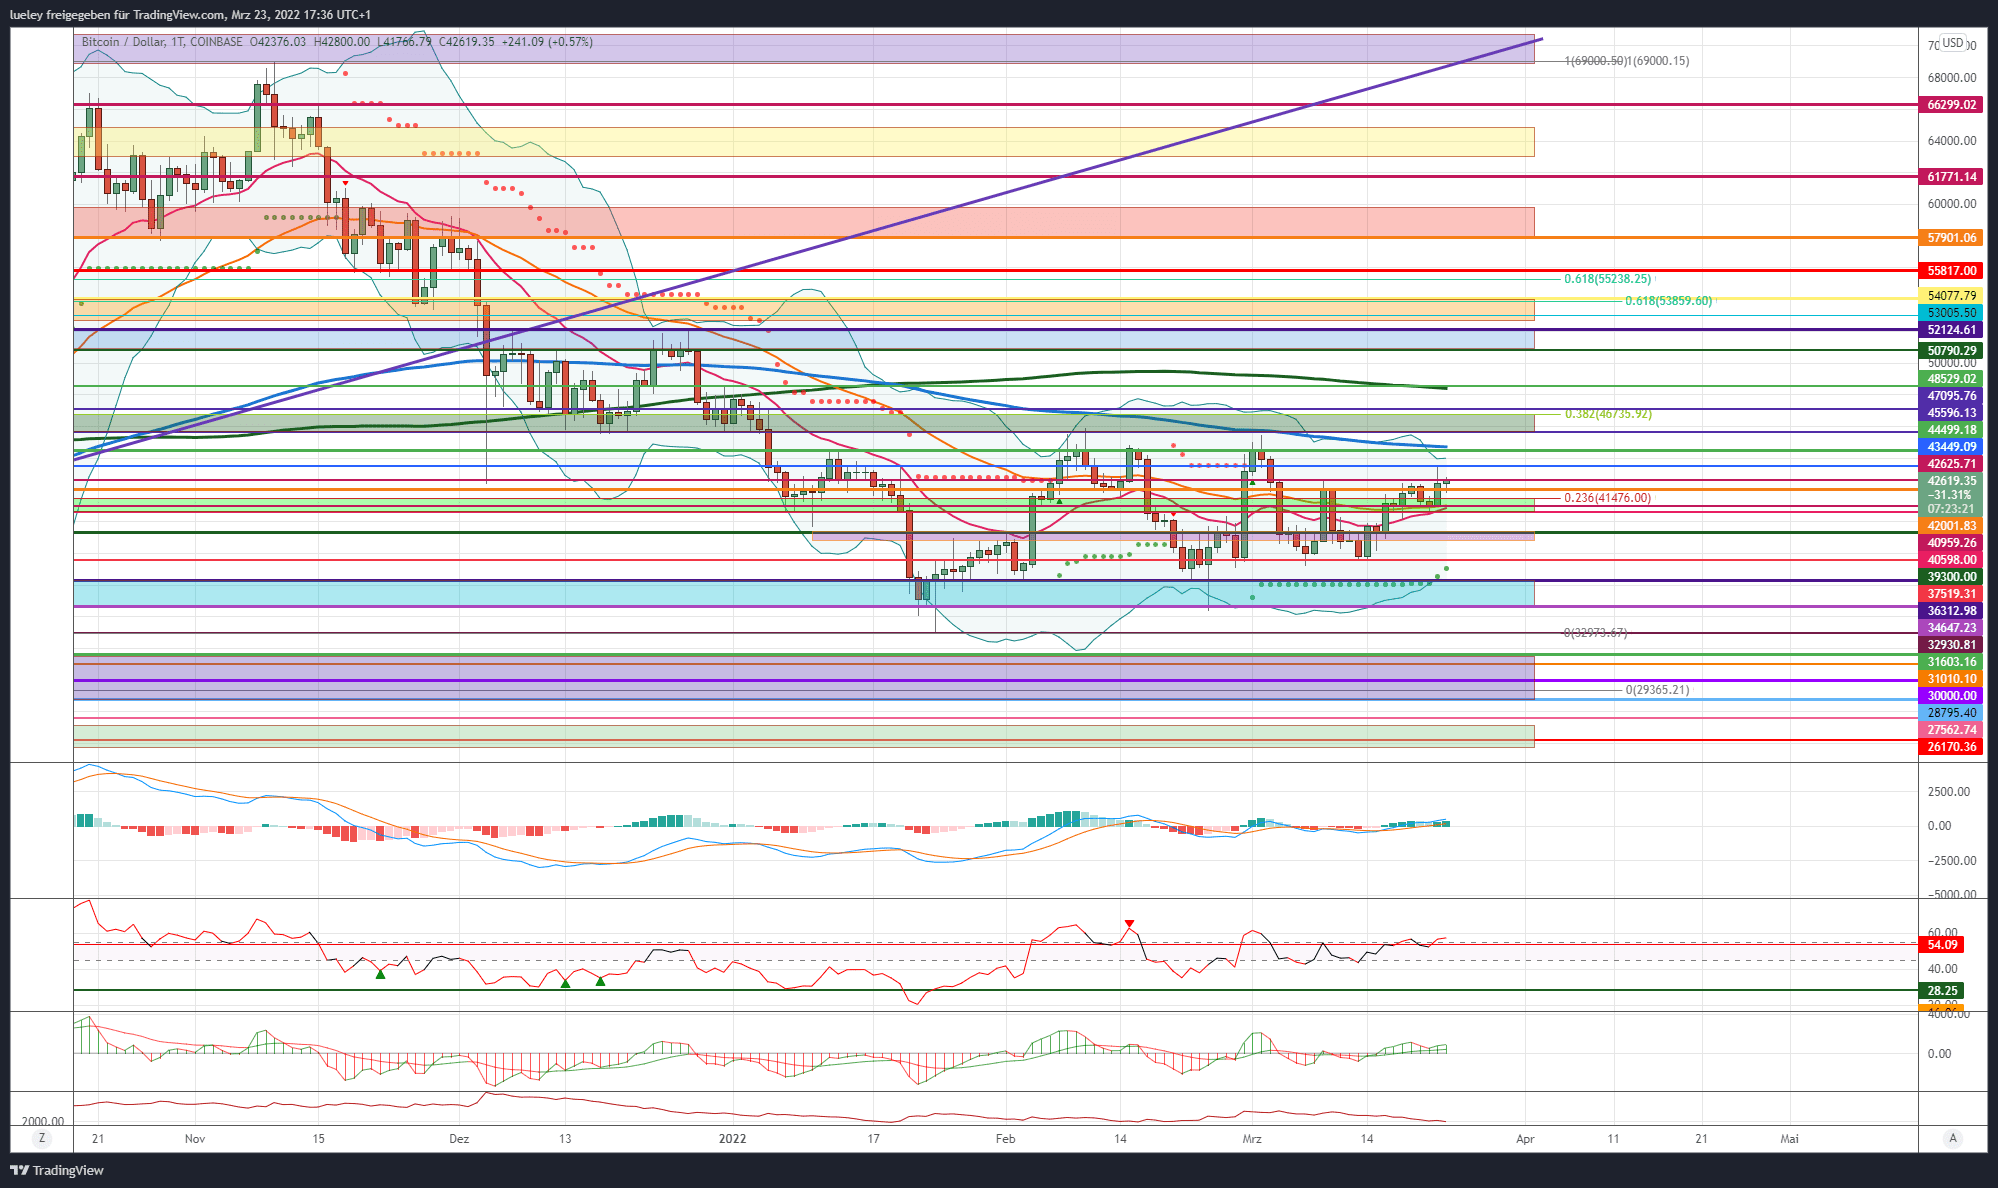Select the light blue 28795.40 label
Viewport: 1998px width, 1188px height.
pos(1951,713)
